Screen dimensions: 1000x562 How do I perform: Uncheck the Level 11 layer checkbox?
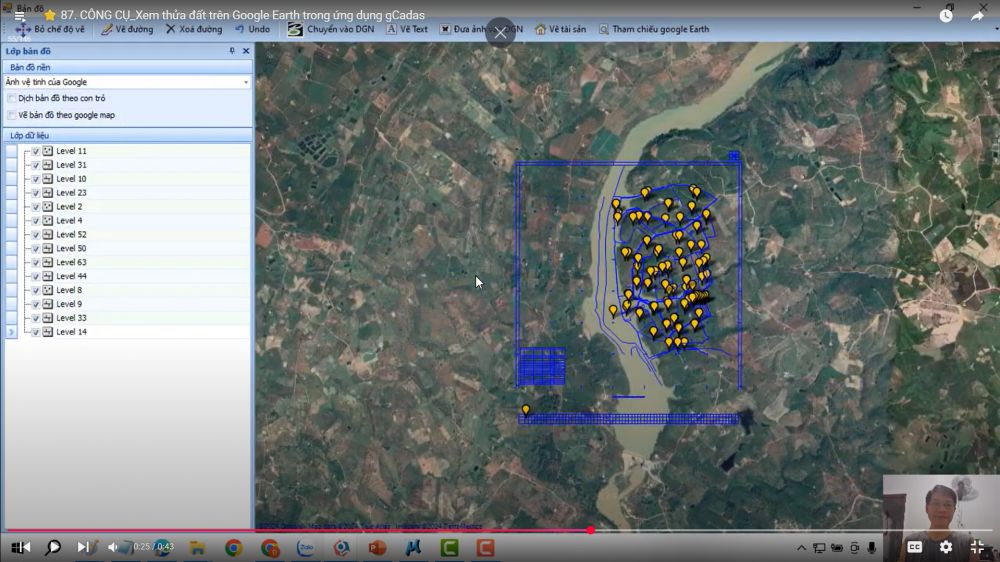click(x=36, y=151)
